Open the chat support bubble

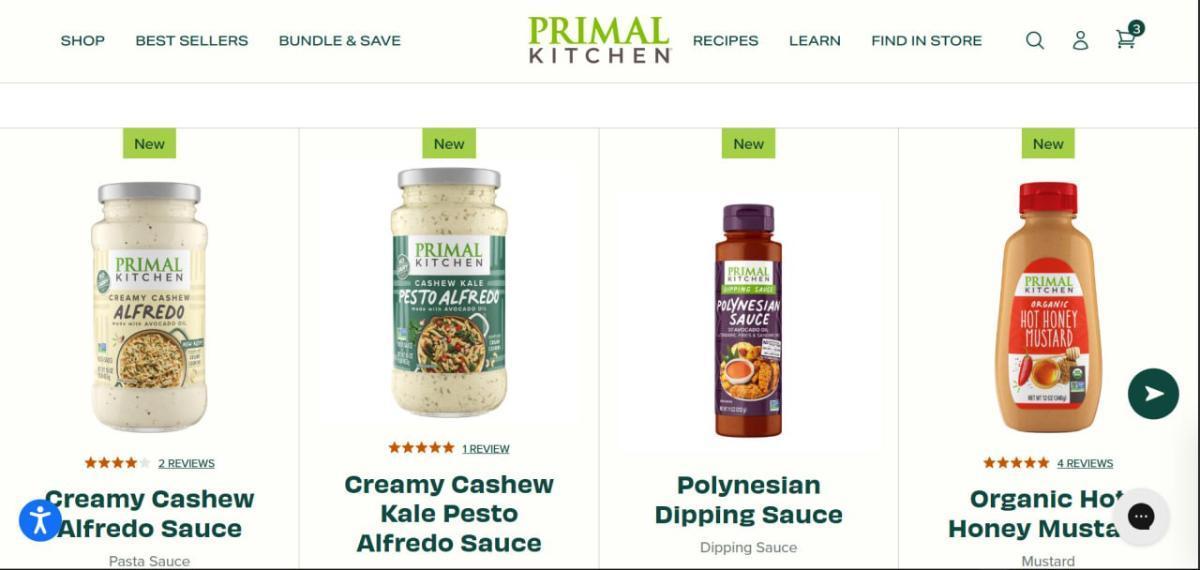[1141, 516]
